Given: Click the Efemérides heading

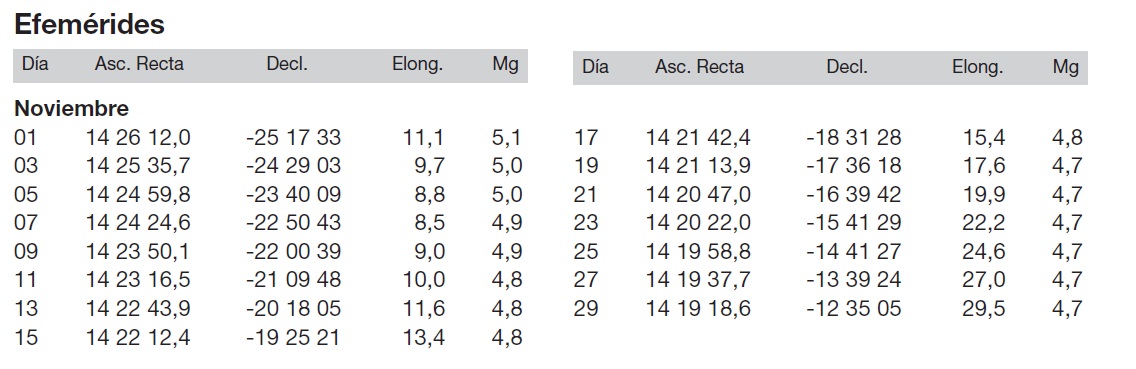Looking at the screenshot, I should pyautogui.click(x=89, y=25).
